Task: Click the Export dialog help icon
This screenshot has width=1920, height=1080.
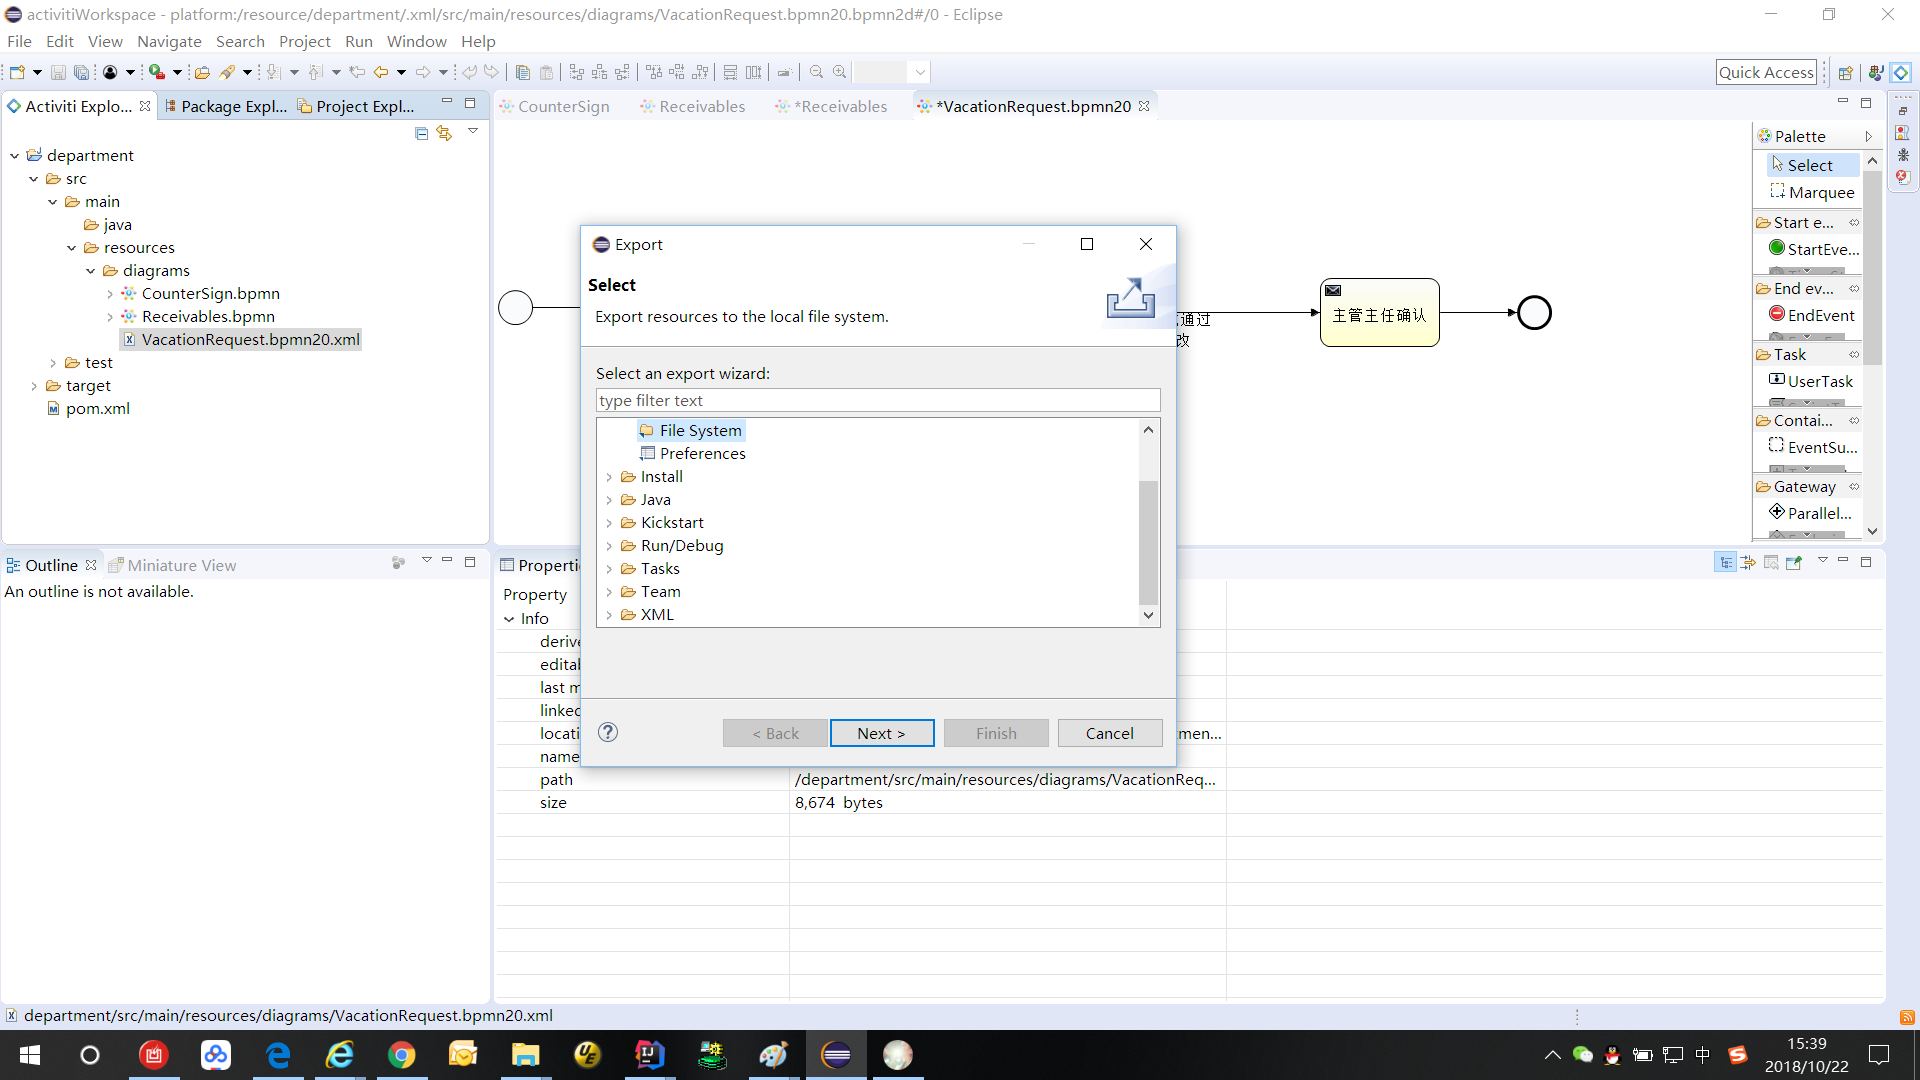Action: [x=608, y=732]
